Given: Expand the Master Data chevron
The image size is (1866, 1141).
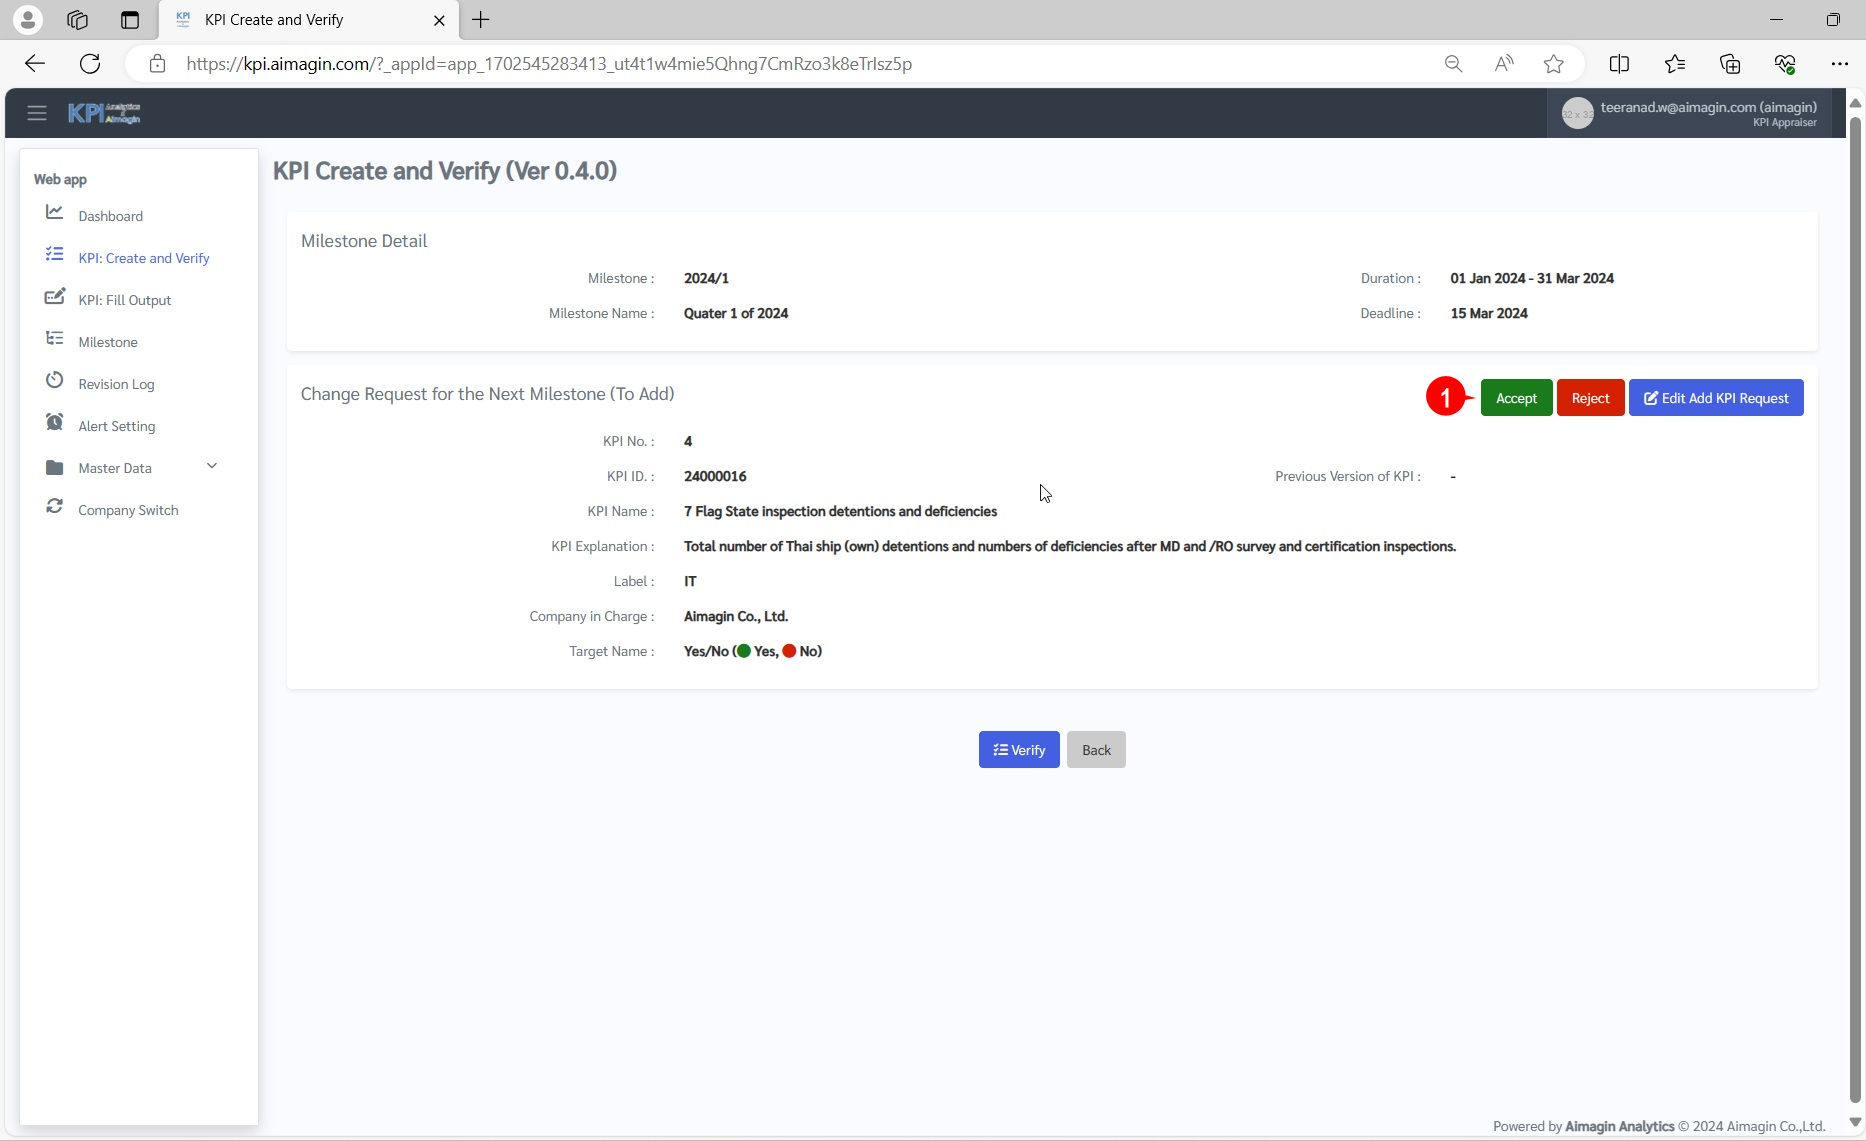Looking at the screenshot, I should click(x=211, y=466).
